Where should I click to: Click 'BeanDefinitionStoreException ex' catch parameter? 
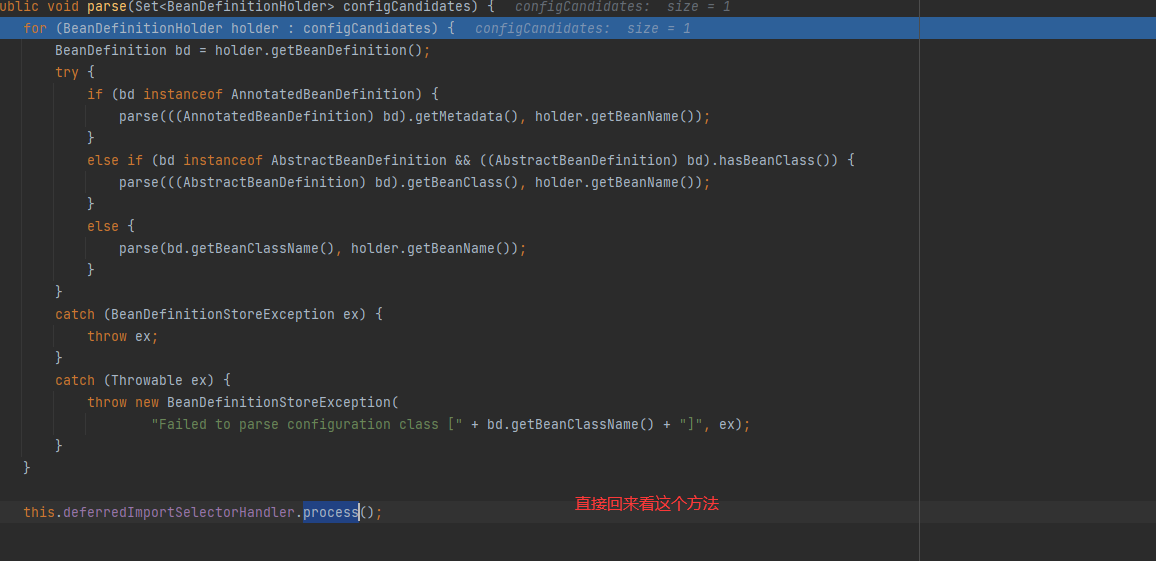[x=234, y=314]
